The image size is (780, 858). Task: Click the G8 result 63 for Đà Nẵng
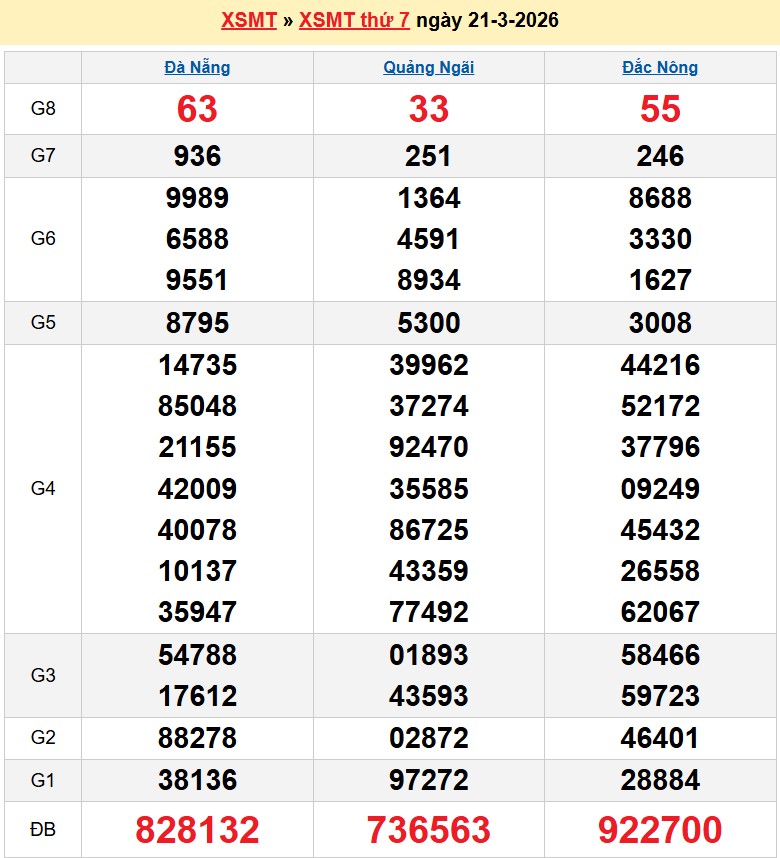197,109
